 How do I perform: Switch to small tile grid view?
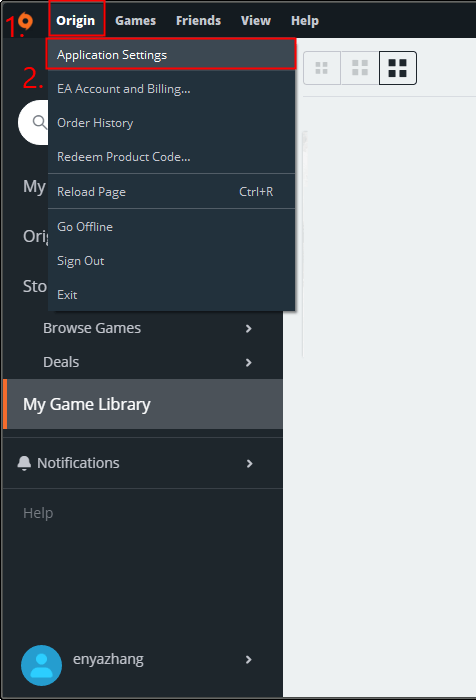coord(322,68)
